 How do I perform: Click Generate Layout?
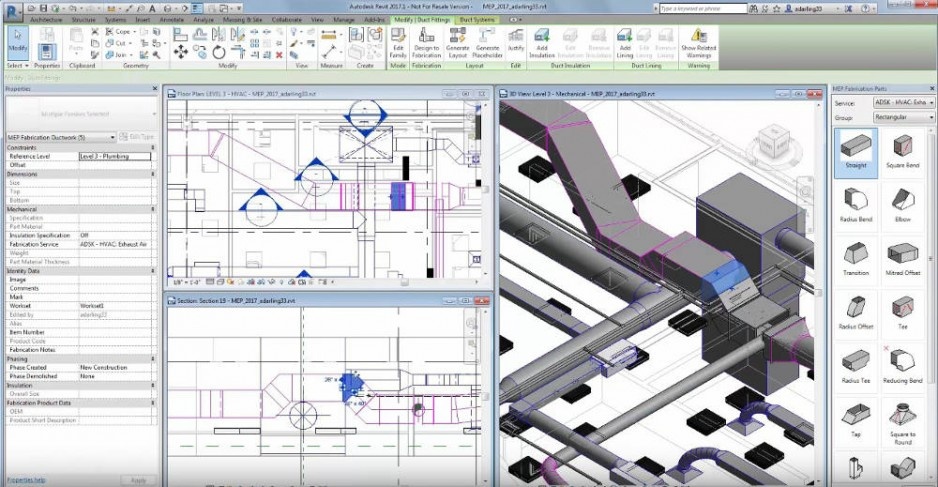click(x=458, y=43)
